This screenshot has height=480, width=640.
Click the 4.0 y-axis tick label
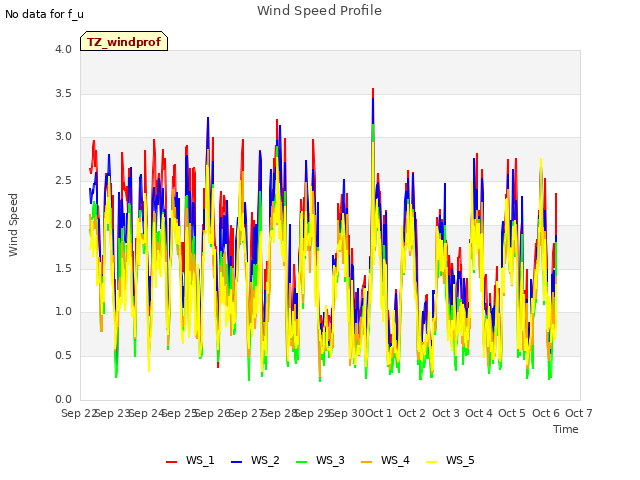[x=64, y=49]
